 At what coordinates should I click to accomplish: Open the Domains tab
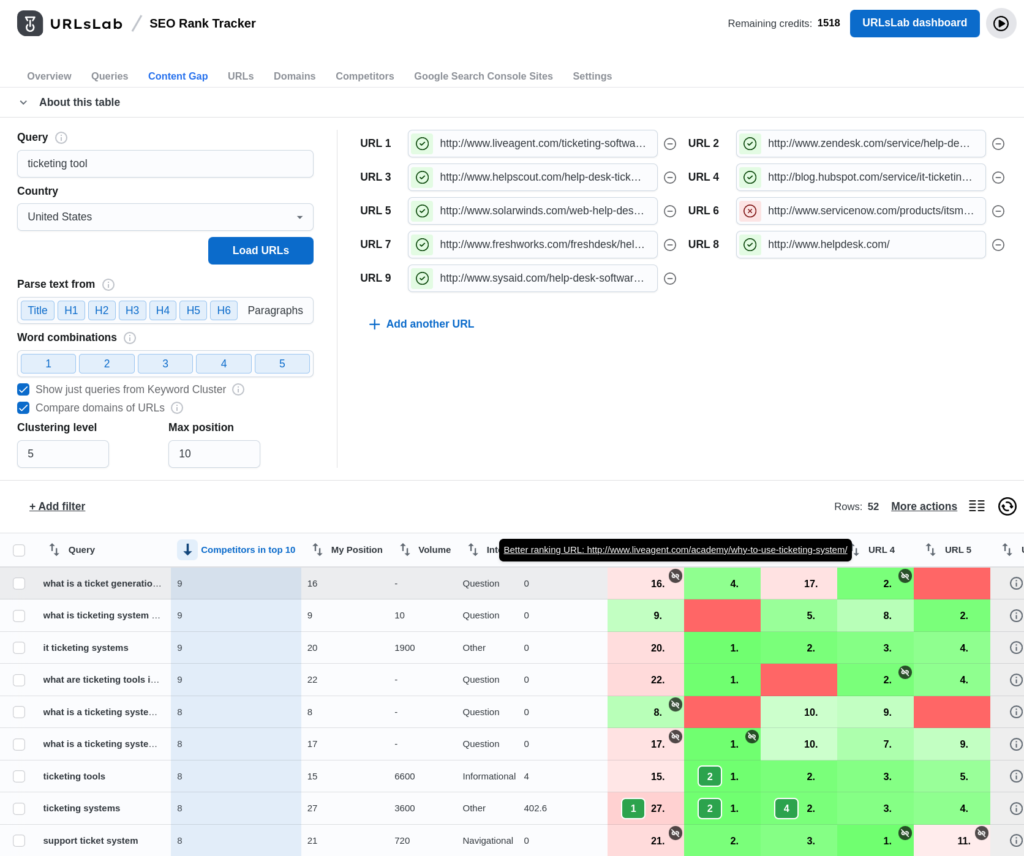[295, 76]
